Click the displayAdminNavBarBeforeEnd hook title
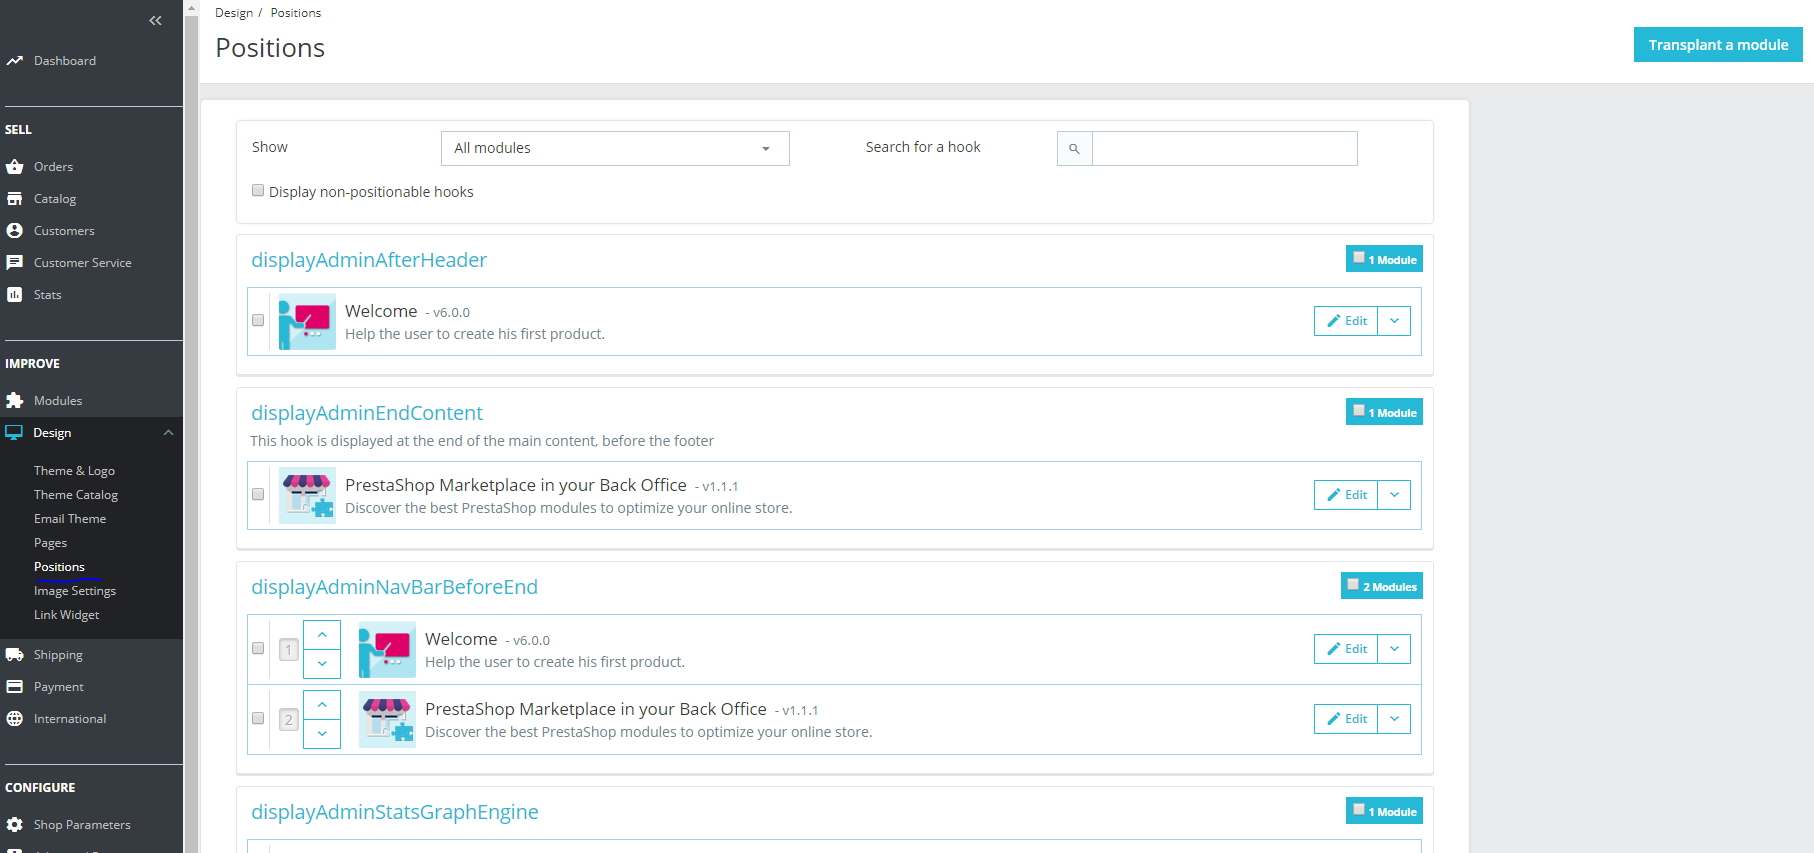The image size is (1814, 853). (394, 587)
